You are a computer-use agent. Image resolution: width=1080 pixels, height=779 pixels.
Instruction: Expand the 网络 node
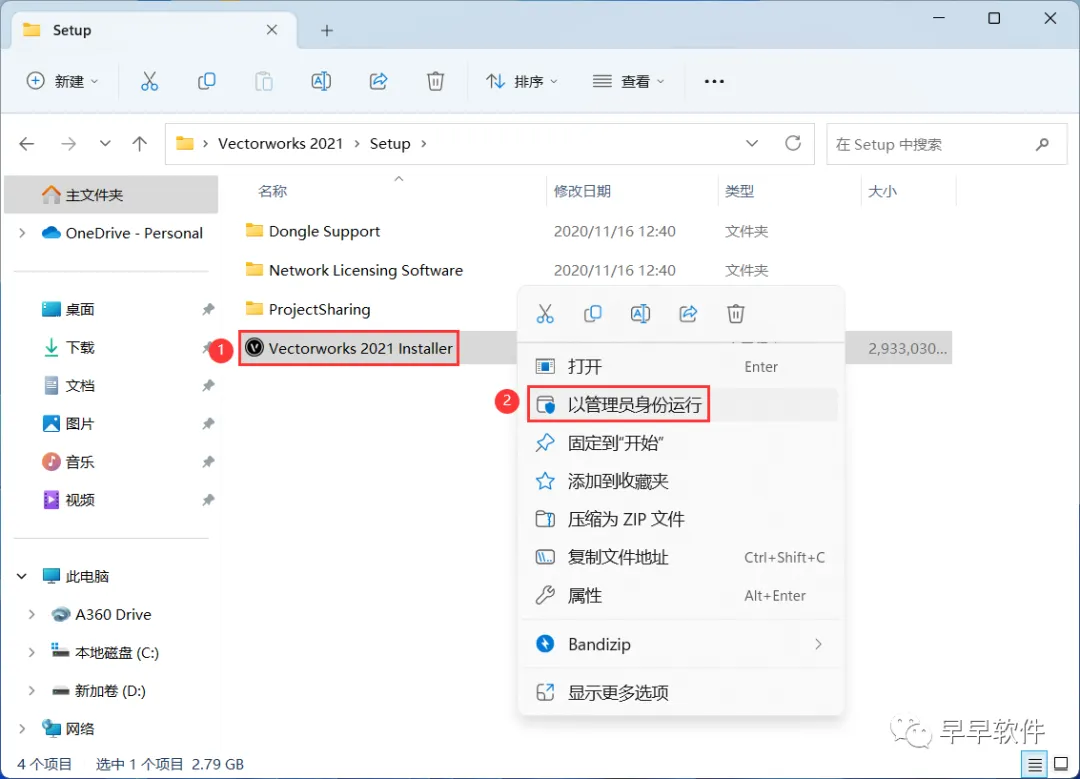(x=23, y=729)
